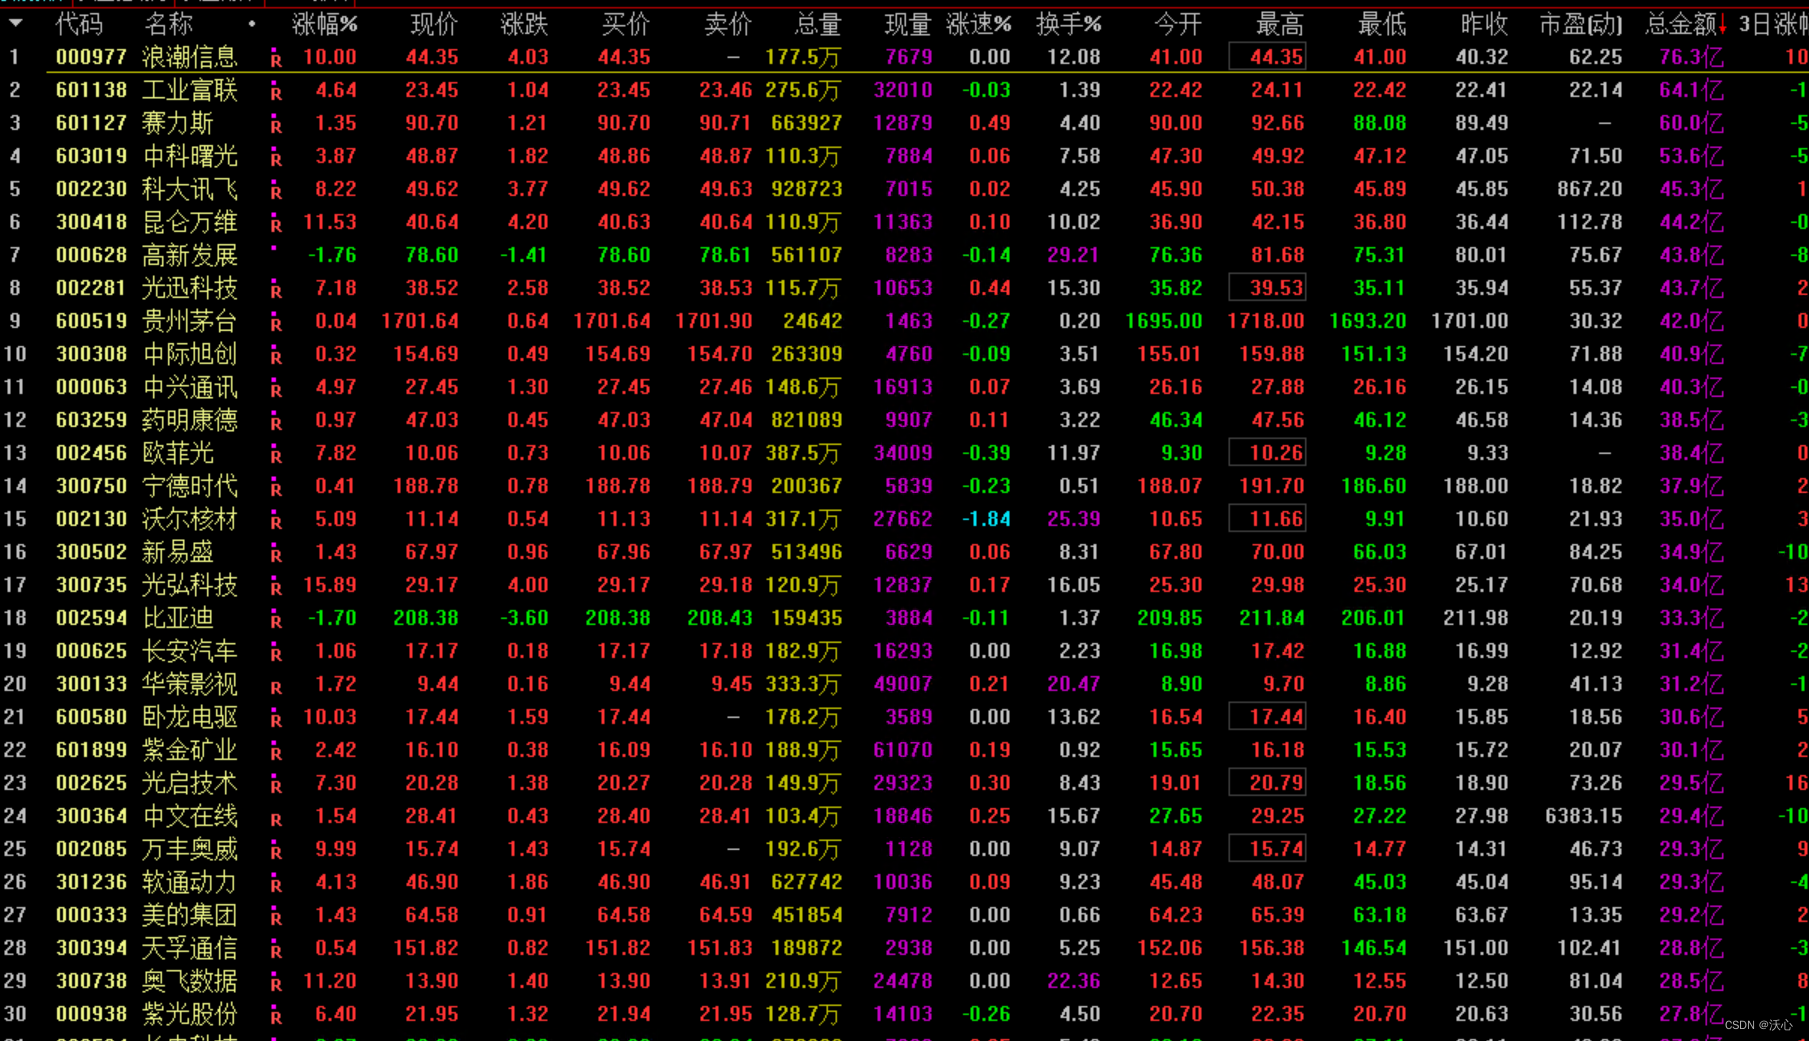Click the R marker next to 中科曙光
Screen dimensions: 1809x1041
click(x=276, y=159)
